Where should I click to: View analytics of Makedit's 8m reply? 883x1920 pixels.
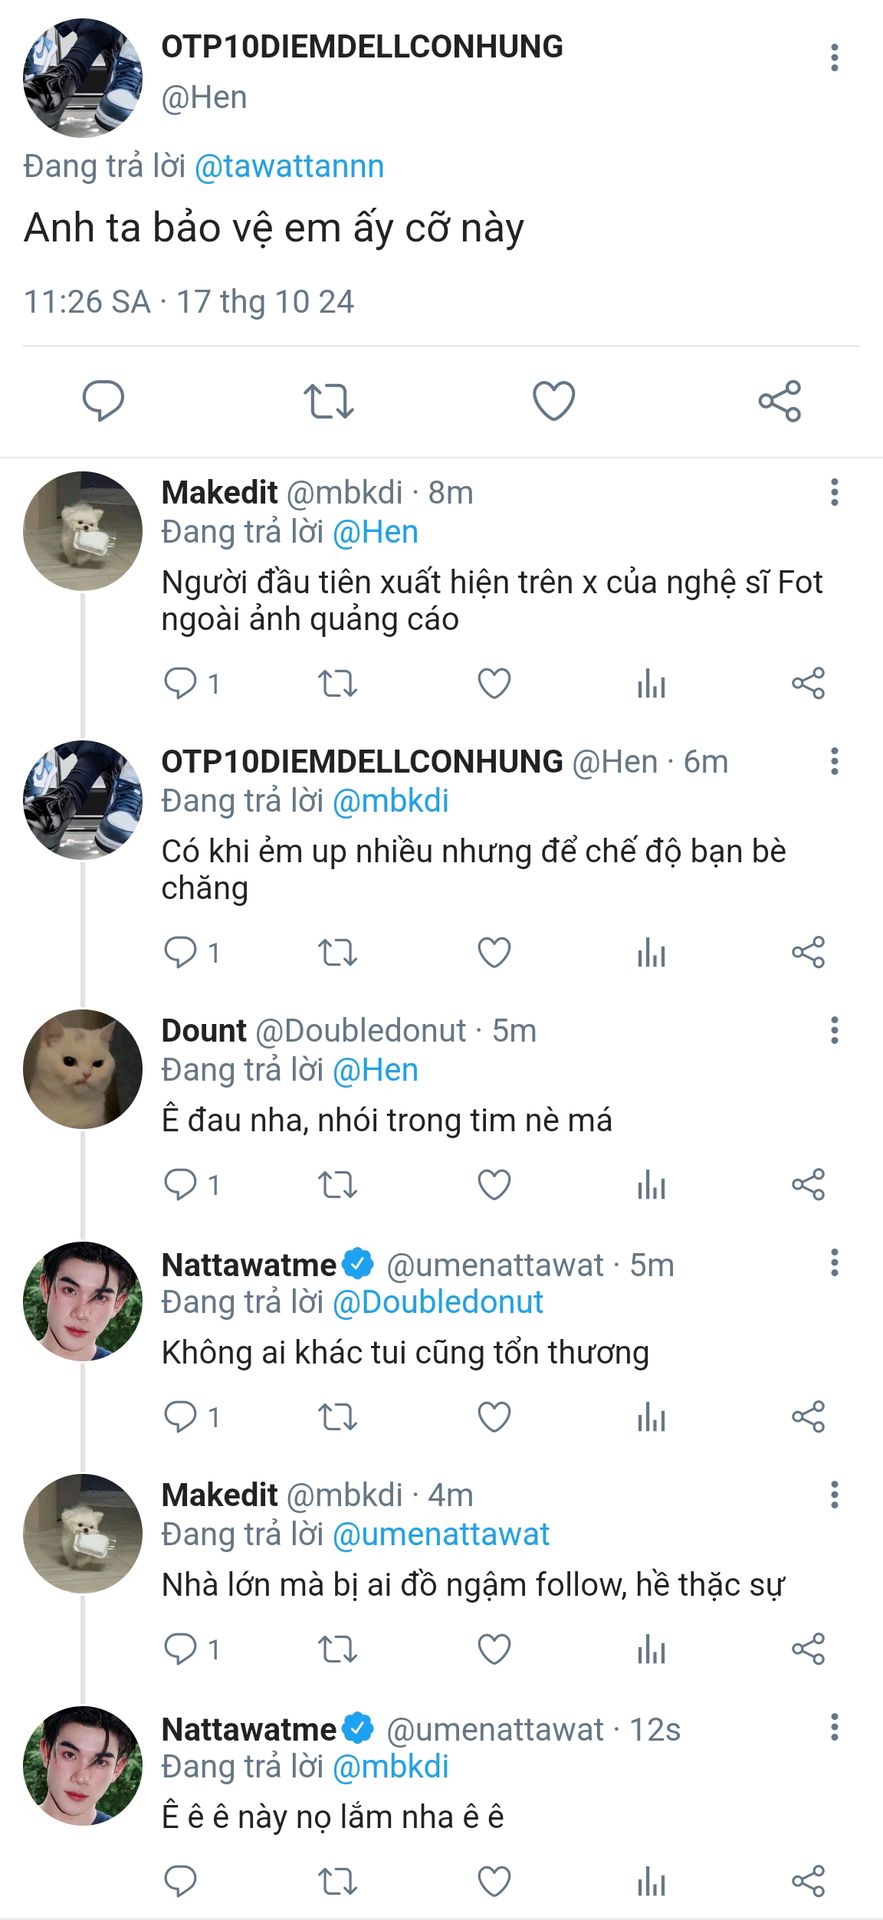651,684
